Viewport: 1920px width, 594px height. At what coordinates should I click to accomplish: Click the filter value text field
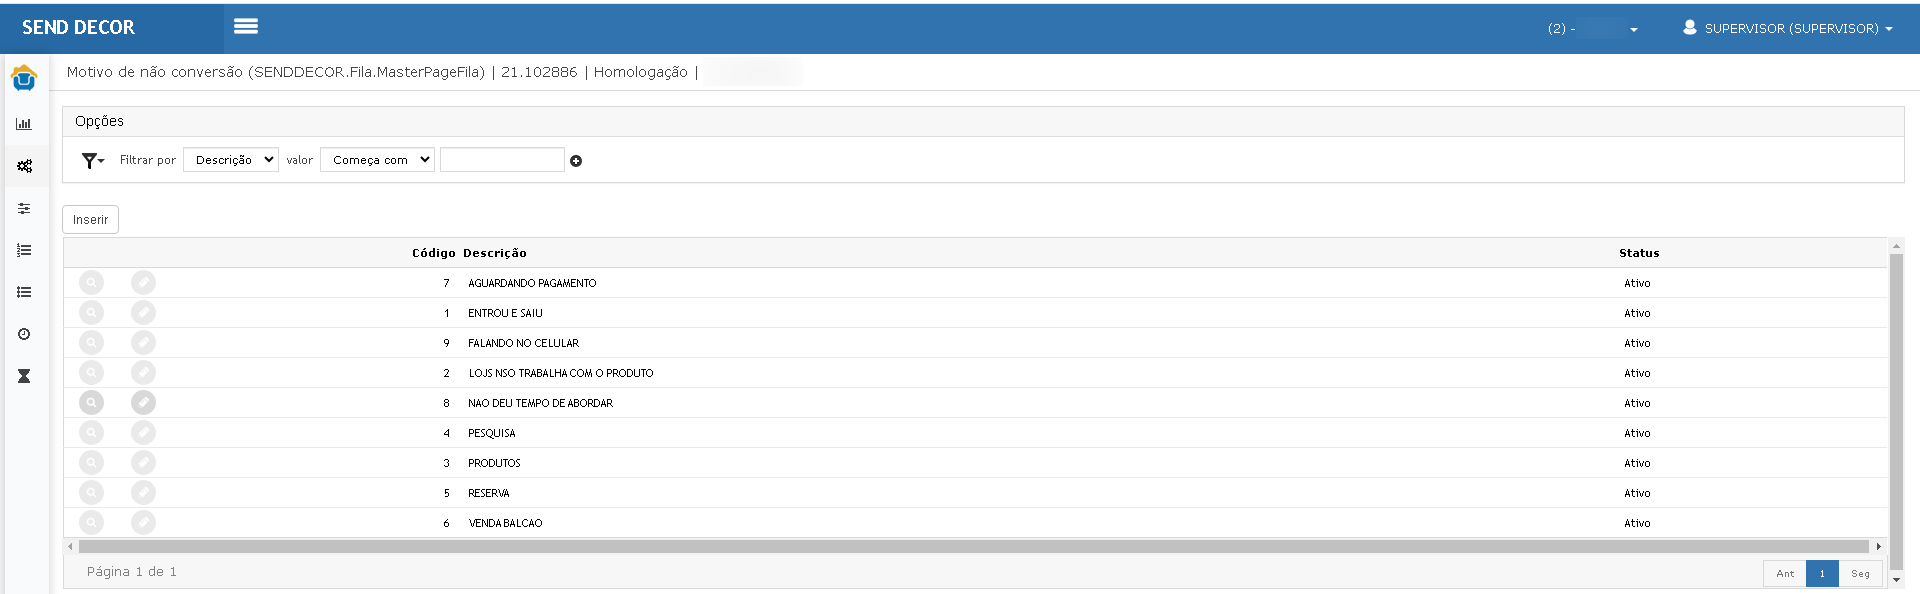502,160
